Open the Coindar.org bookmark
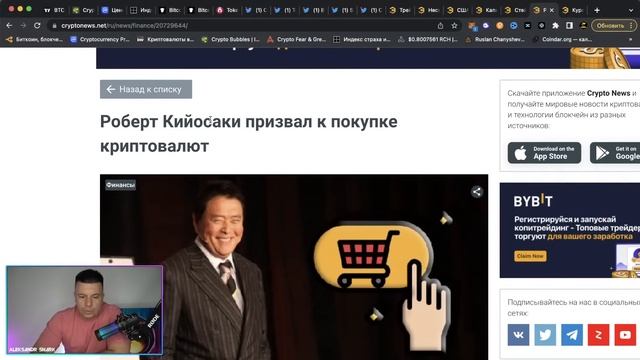The width and height of the screenshot is (640, 360). 562,39
